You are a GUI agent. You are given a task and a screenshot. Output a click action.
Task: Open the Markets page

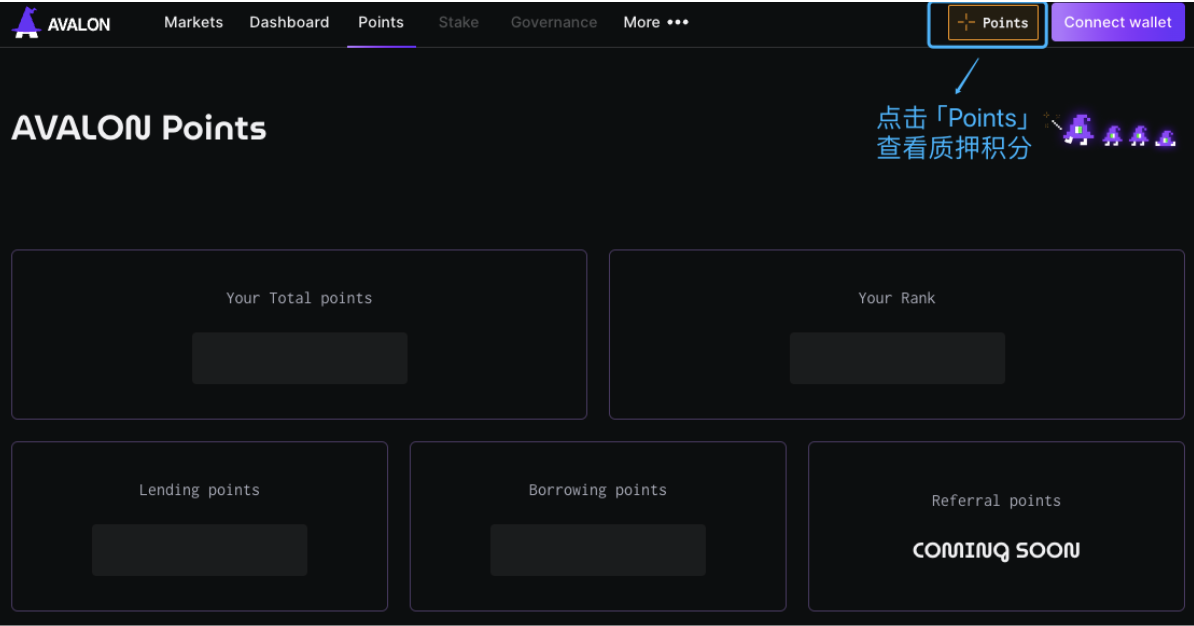[193, 22]
